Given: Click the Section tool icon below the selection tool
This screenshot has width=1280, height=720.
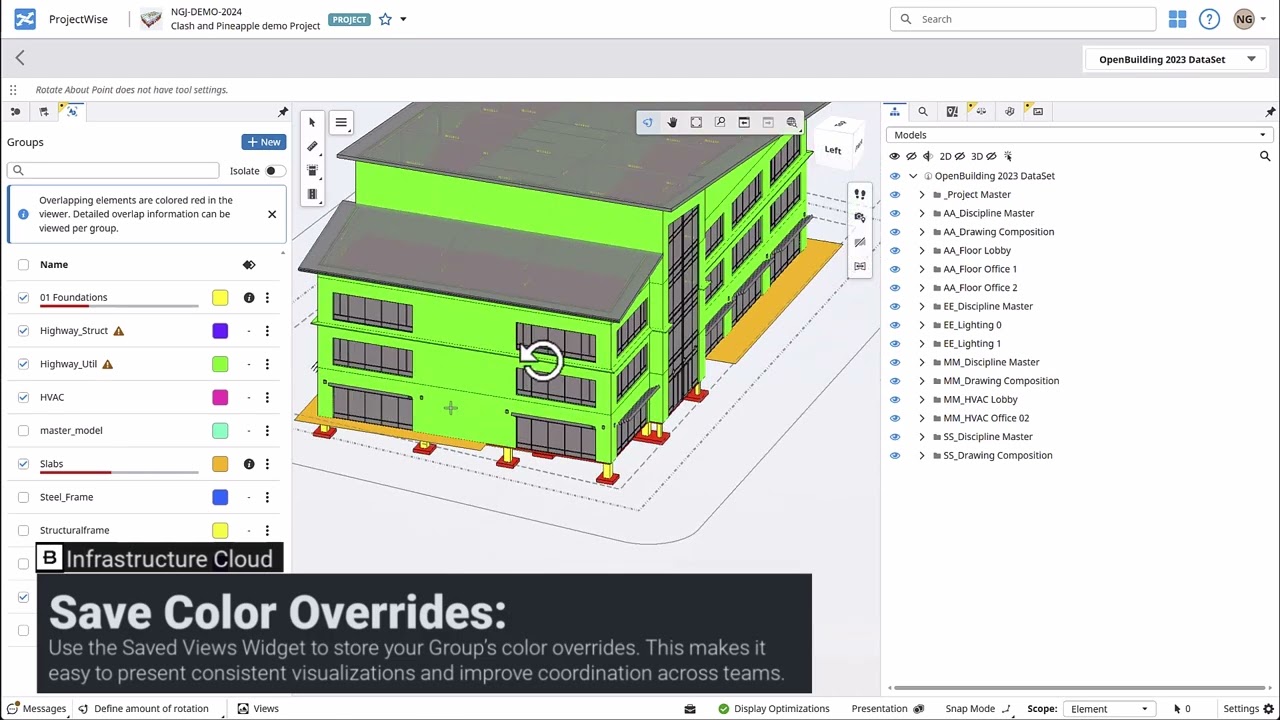Looking at the screenshot, I should 312,170.
